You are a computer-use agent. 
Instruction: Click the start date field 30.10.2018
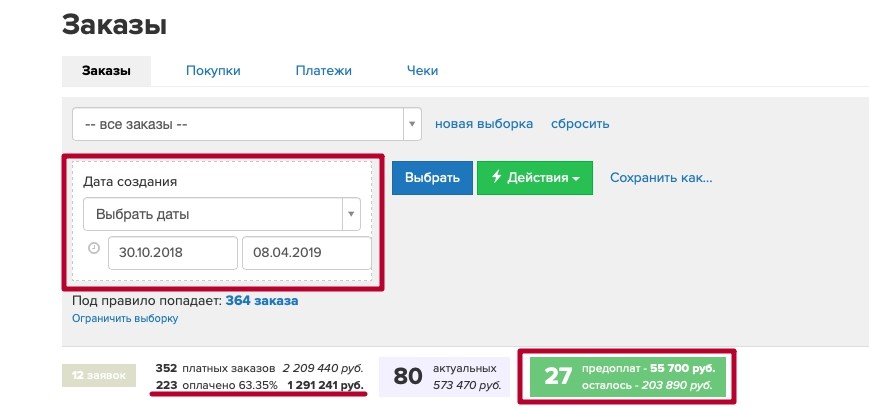[x=173, y=253]
